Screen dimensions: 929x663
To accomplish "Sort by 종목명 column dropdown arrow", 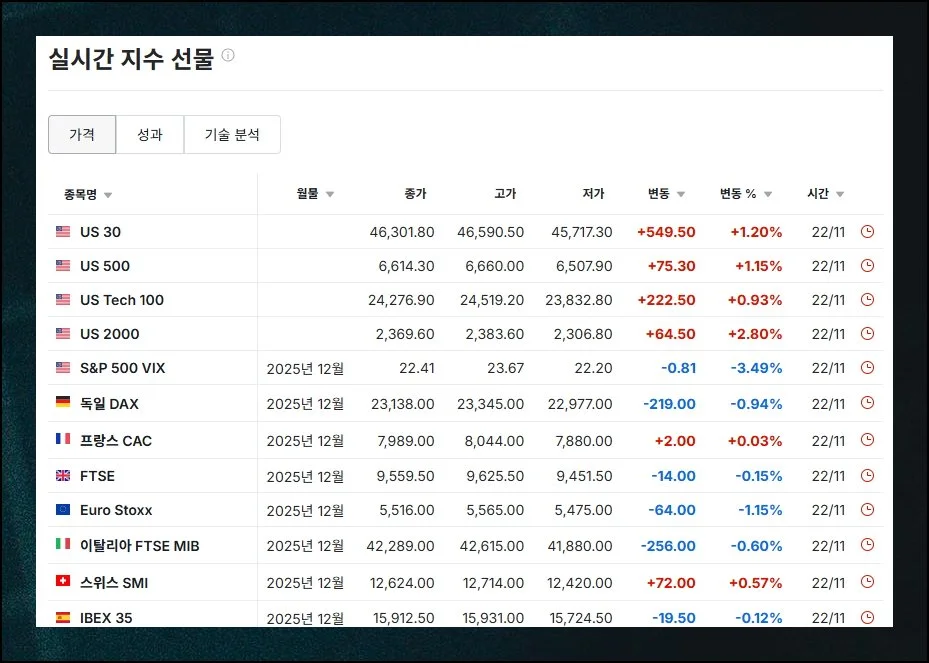I will tap(108, 195).
